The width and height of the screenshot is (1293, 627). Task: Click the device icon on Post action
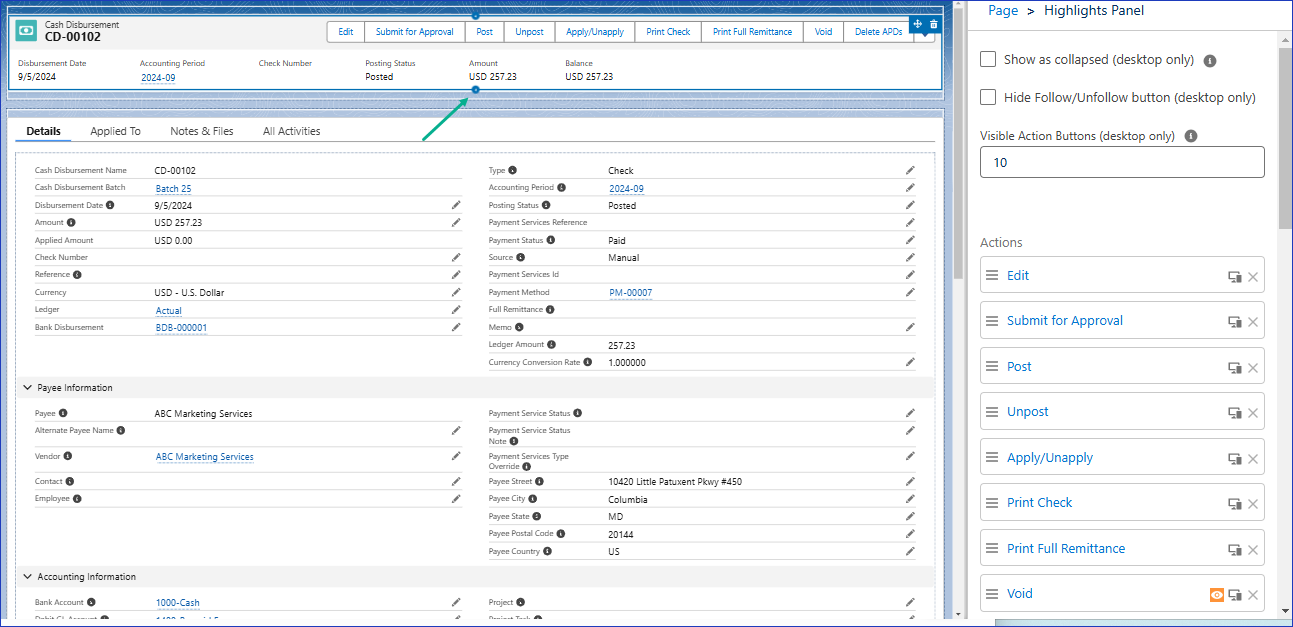1235,368
